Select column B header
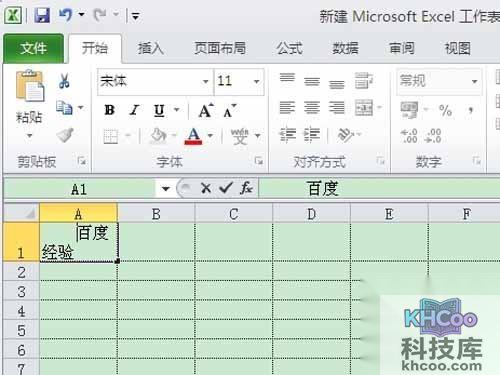Screen dimensions: 500x375 coord(156,214)
